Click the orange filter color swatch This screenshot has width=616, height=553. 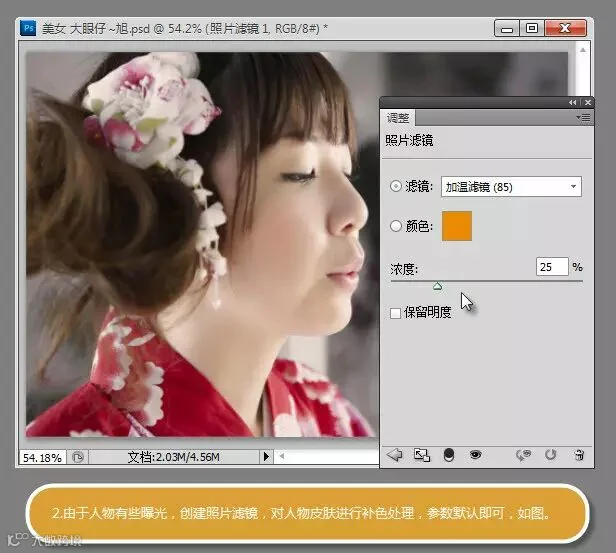click(457, 226)
